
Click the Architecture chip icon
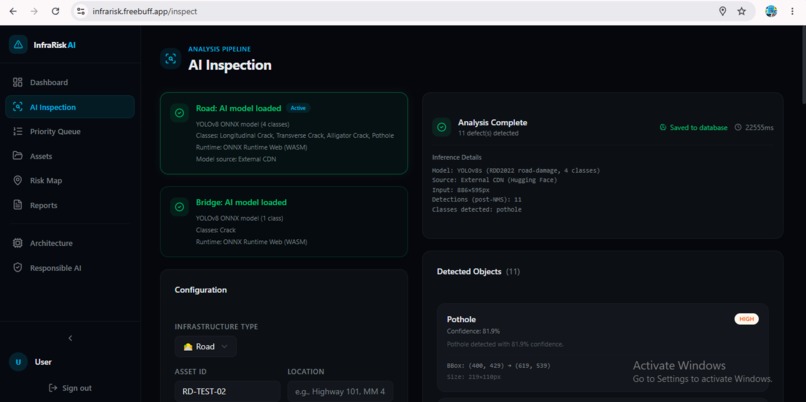(17, 243)
